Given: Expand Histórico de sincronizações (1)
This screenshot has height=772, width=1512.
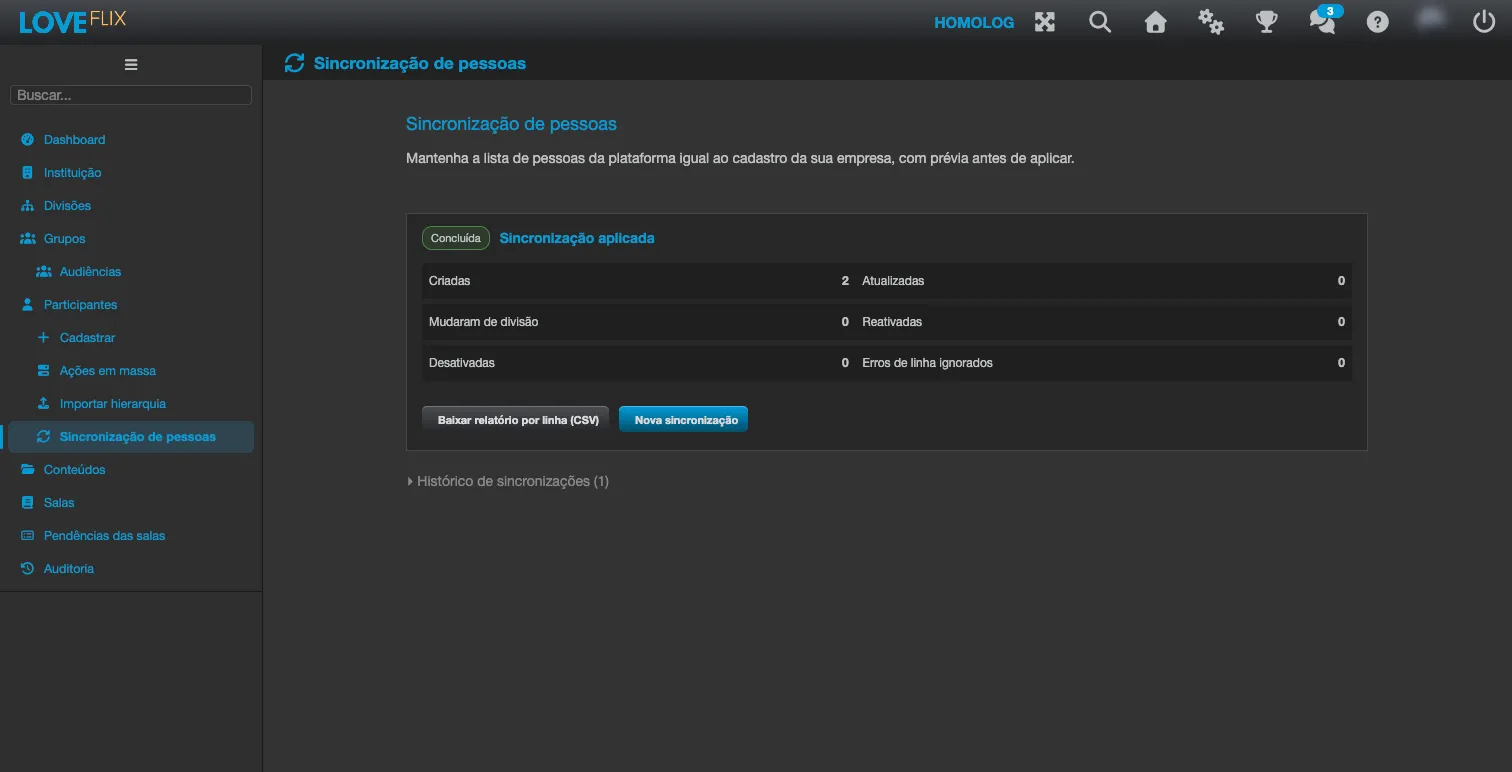Looking at the screenshot, I should tap(508, 481).
